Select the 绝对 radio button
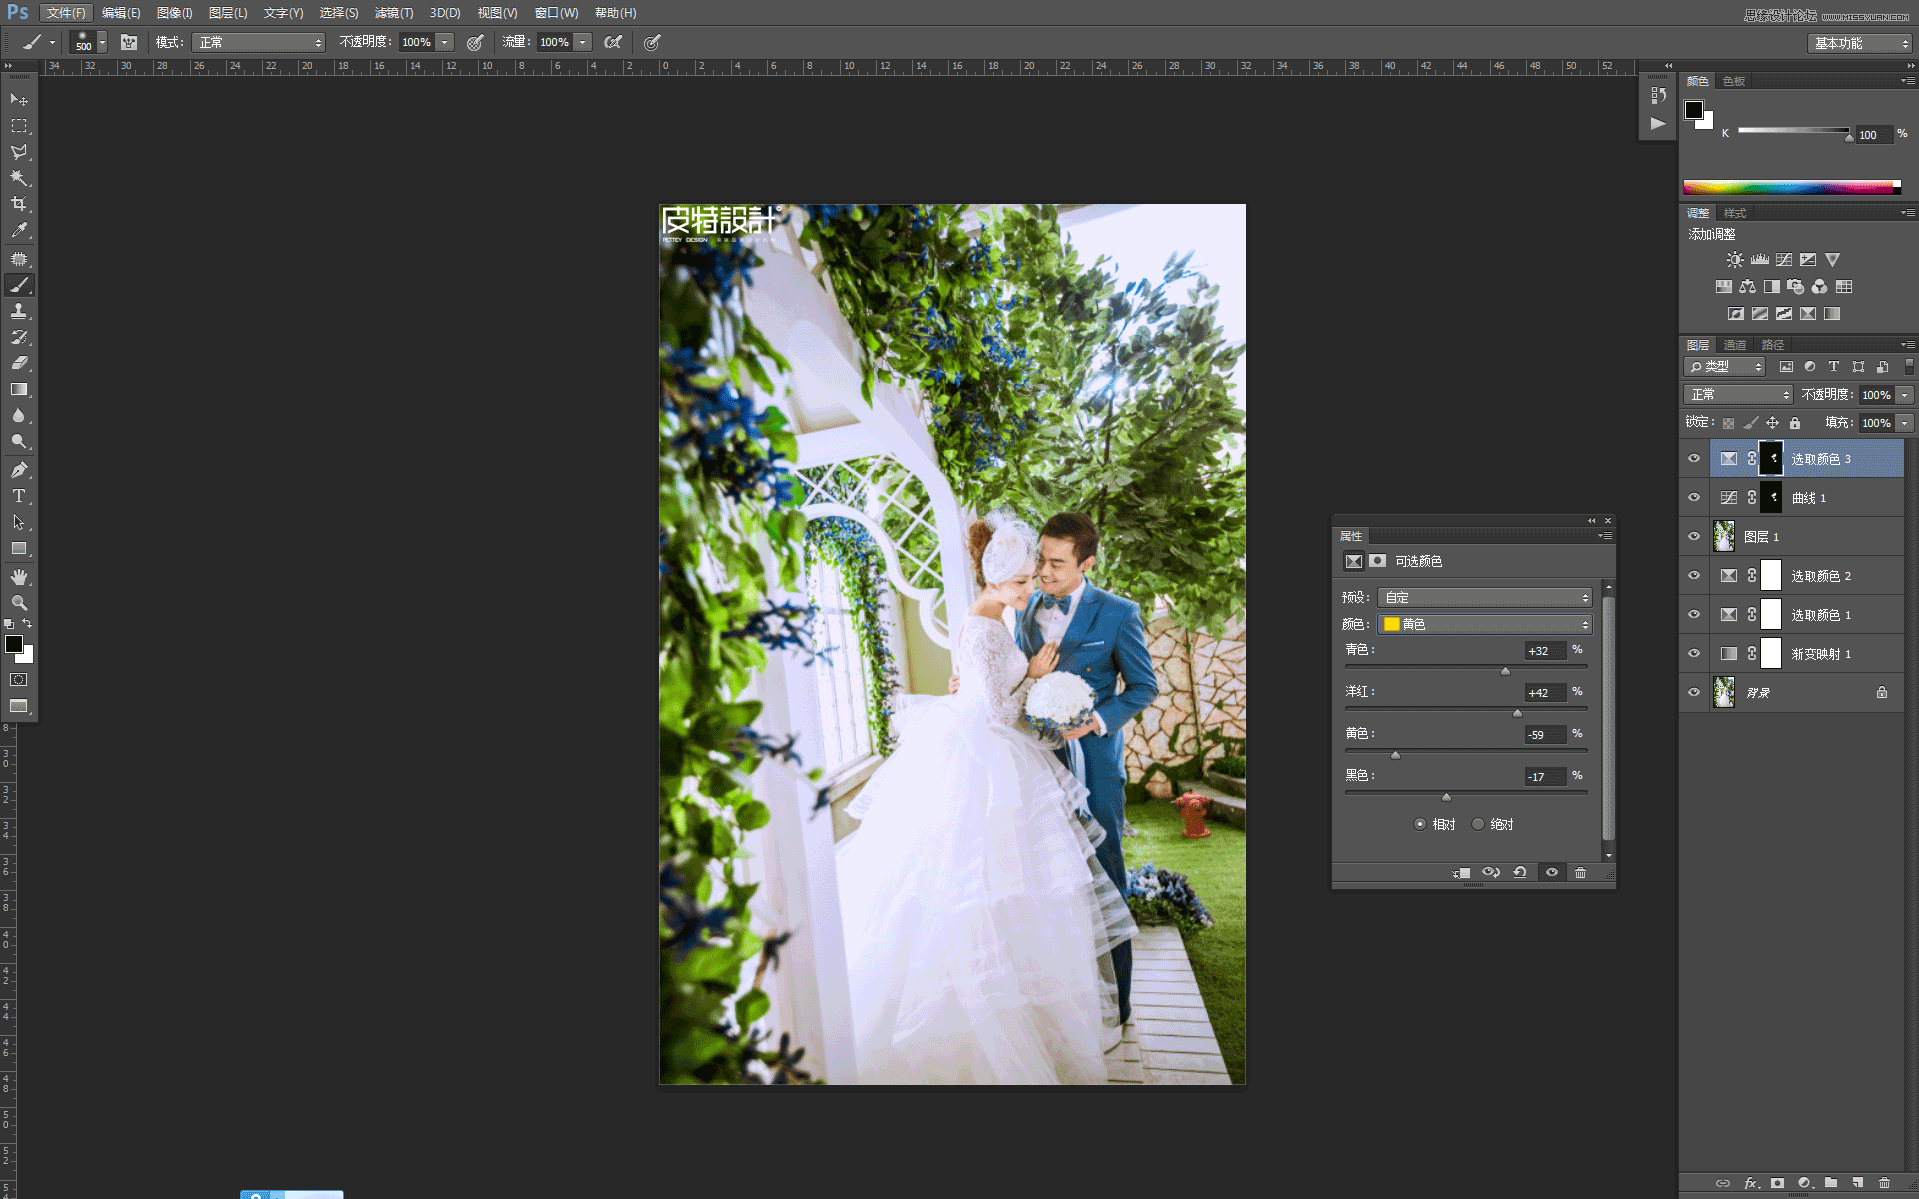 pyautogui.click(x=1478, y=823)
